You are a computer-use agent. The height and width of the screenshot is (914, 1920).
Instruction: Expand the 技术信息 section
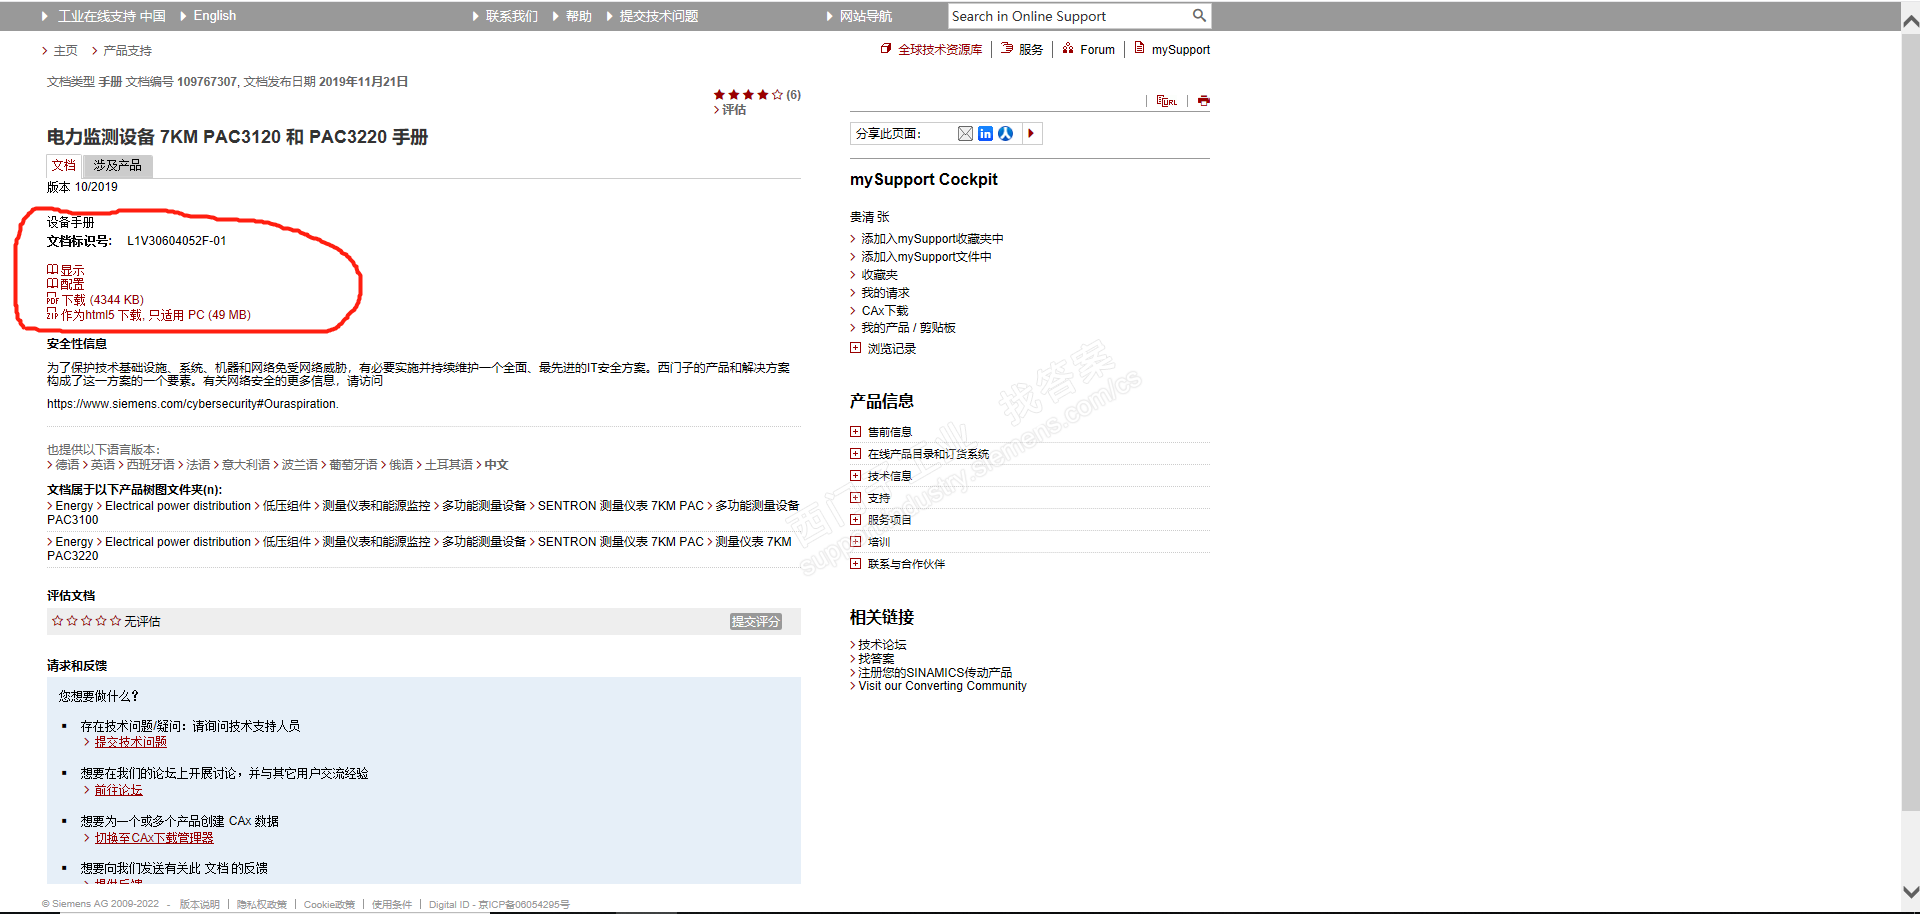click(855, 476)
